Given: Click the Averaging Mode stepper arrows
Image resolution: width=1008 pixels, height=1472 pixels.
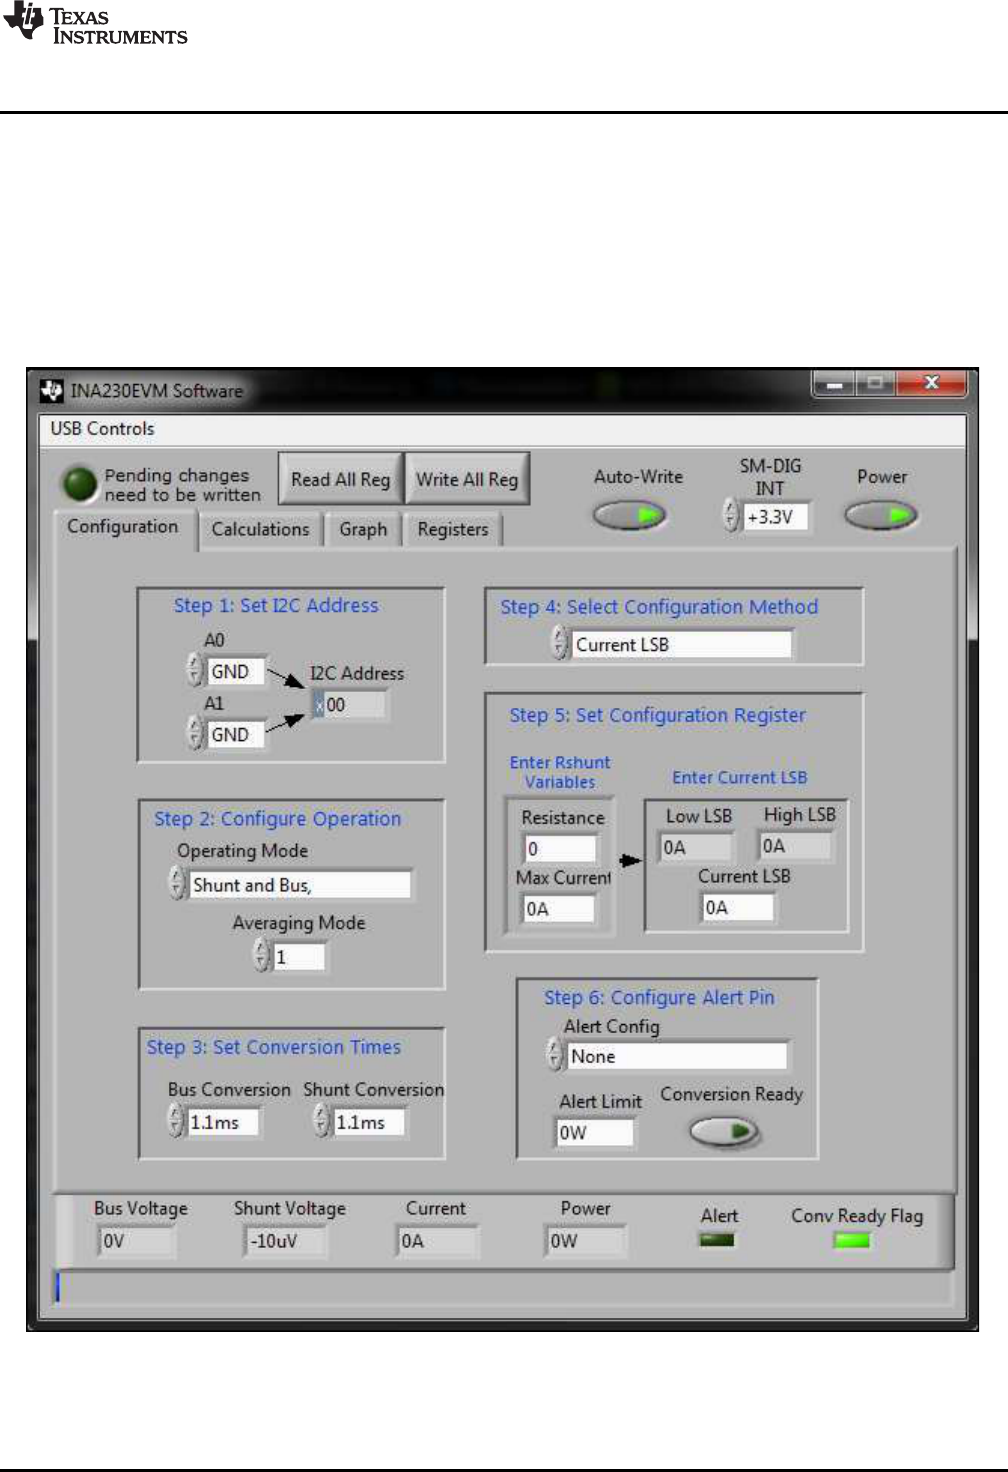Looking at the screenshot, I should coord(262,956).
